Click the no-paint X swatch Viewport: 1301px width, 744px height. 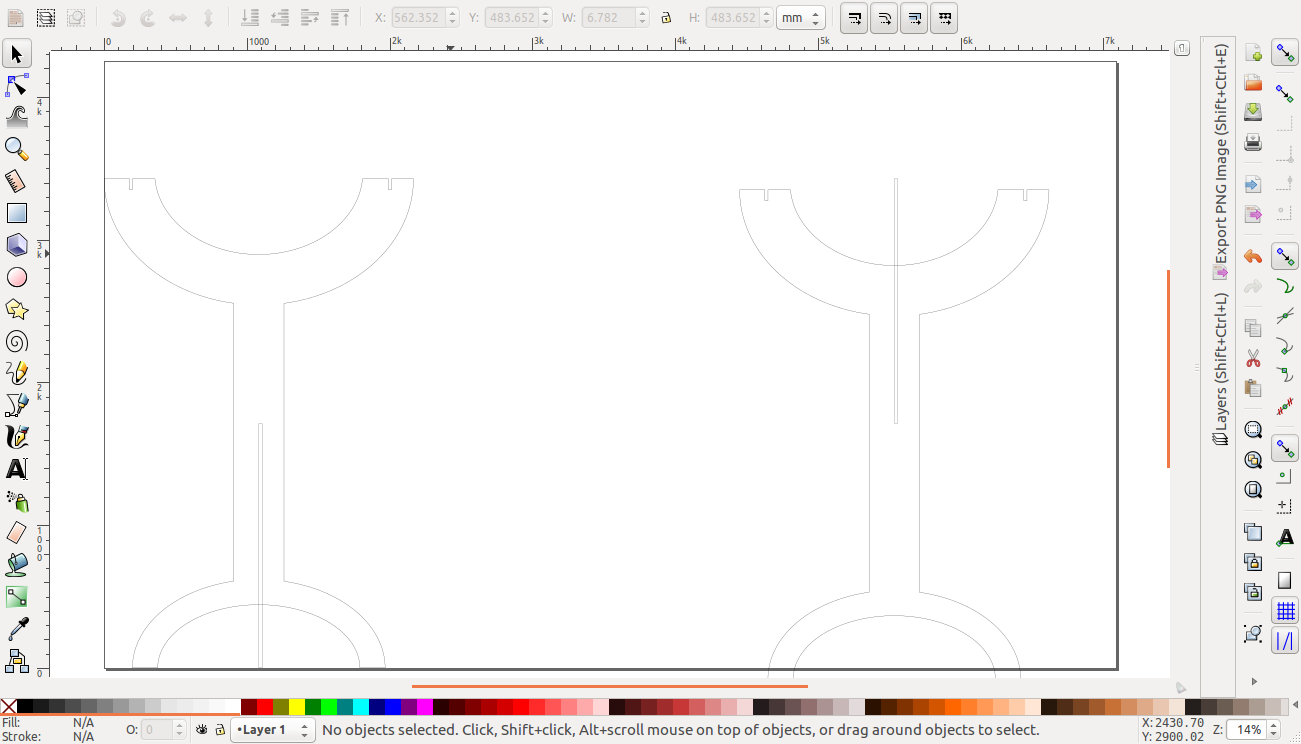point(9,707)
